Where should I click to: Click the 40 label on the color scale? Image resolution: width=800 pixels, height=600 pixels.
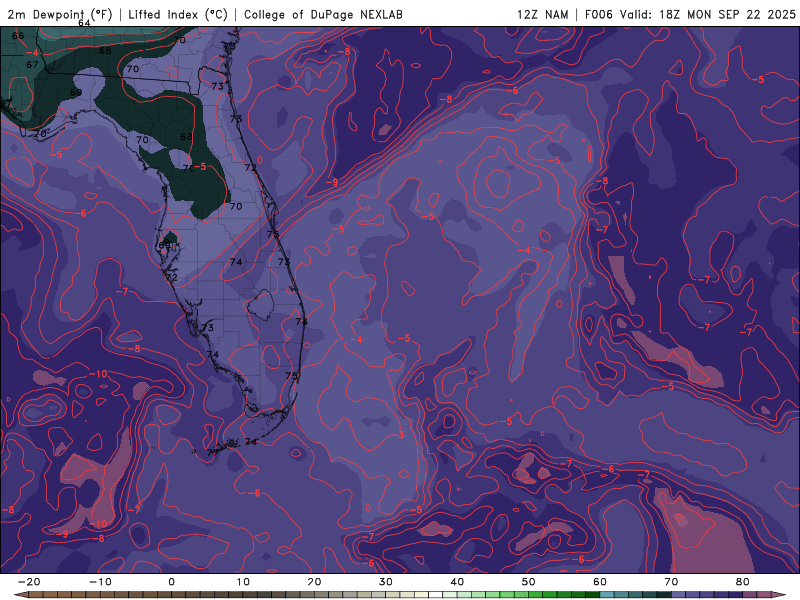click(457, 582)
